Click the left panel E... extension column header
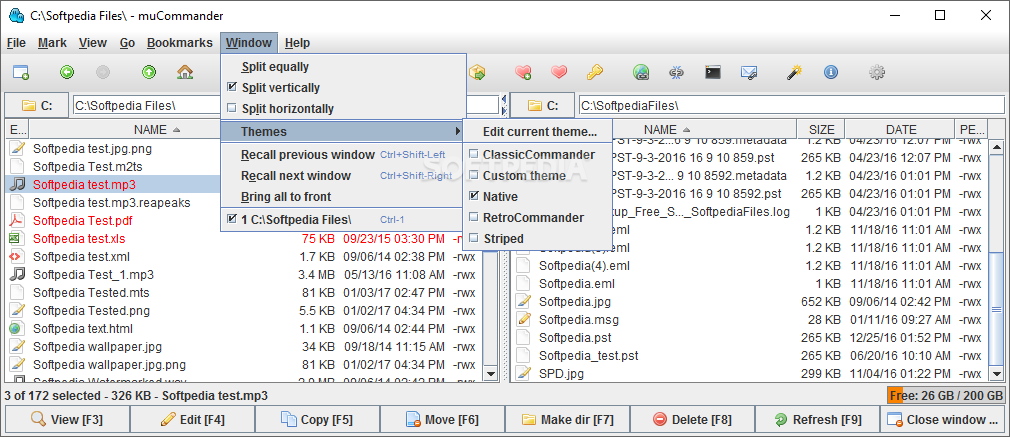 17,130
